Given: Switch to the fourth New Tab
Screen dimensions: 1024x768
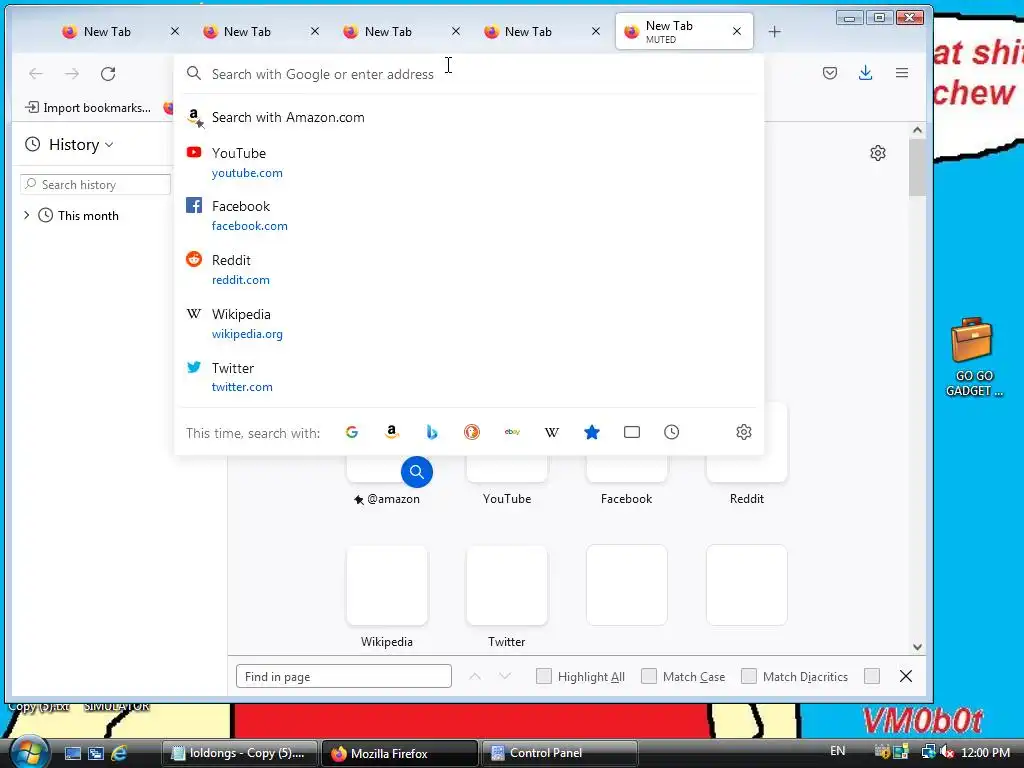Looking at the screenshot, I should tap(528, 31).
